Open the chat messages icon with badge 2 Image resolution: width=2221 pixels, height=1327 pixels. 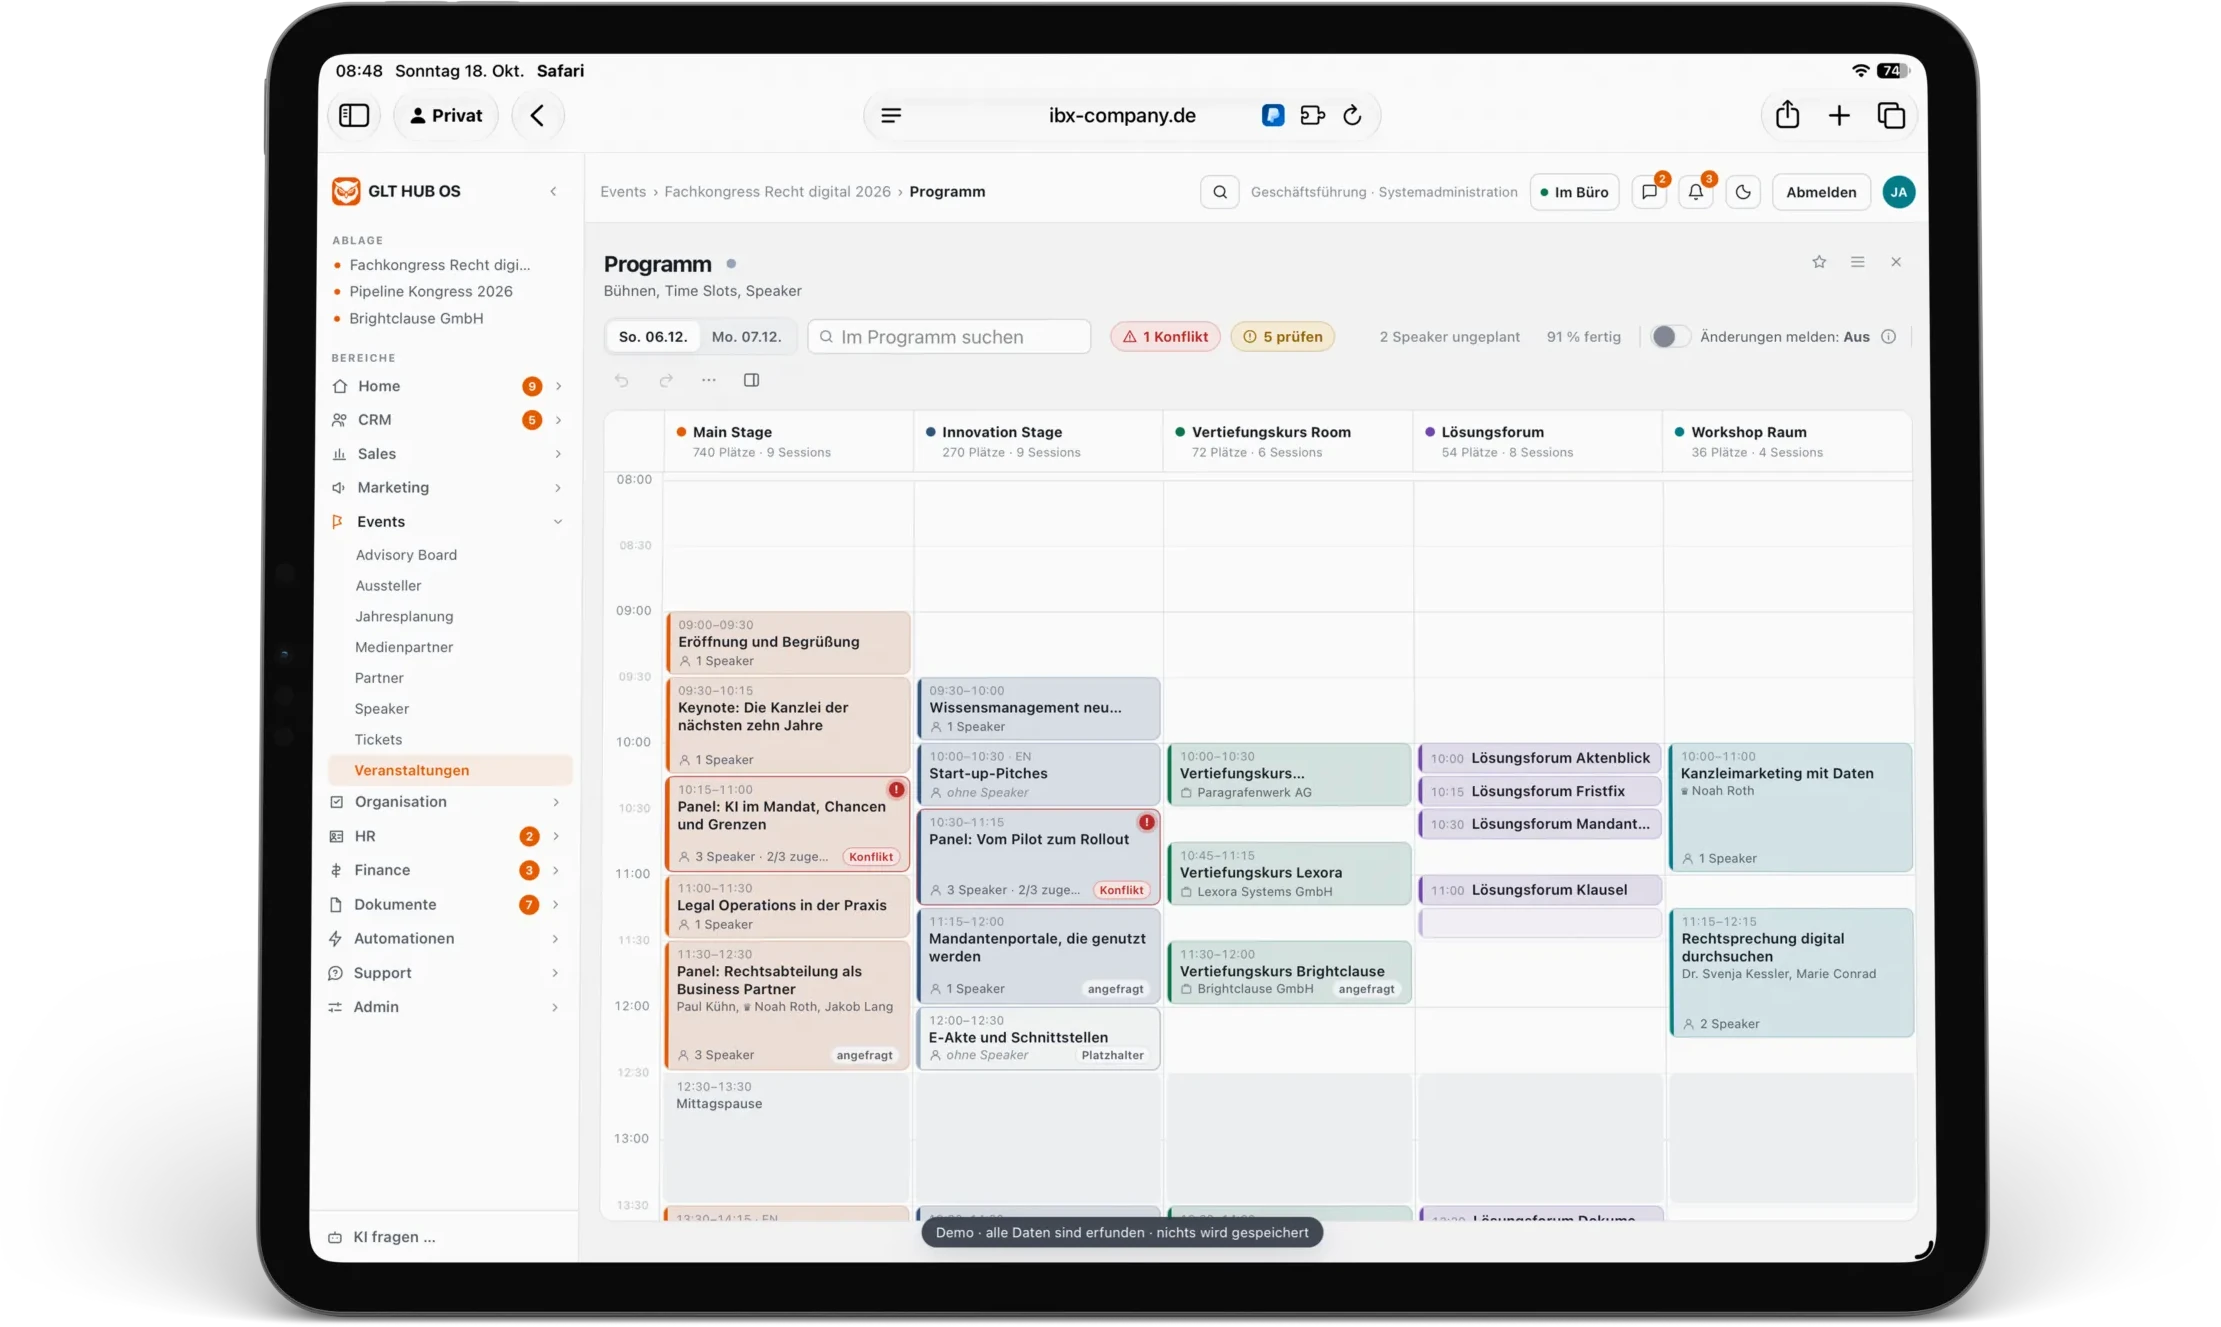1649,192
